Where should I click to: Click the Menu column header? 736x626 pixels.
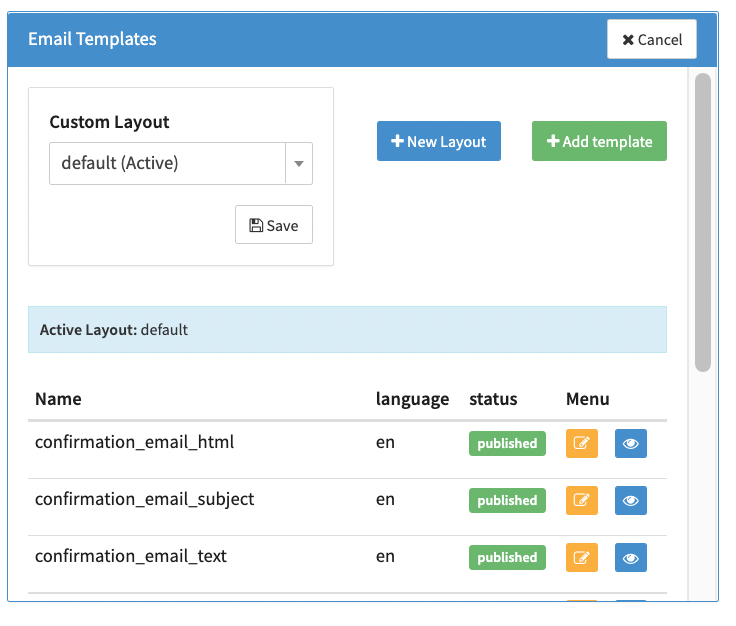pyautogui.click(x=588, y=399)
